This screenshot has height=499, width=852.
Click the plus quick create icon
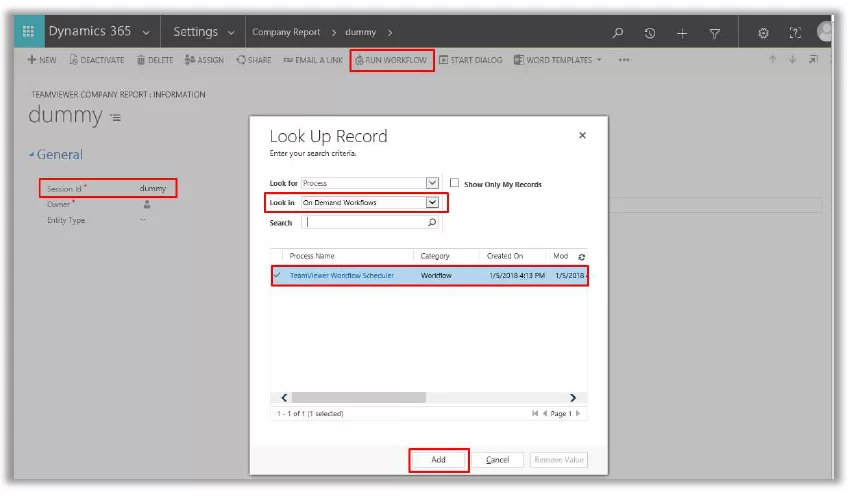[x=682, y=33]
